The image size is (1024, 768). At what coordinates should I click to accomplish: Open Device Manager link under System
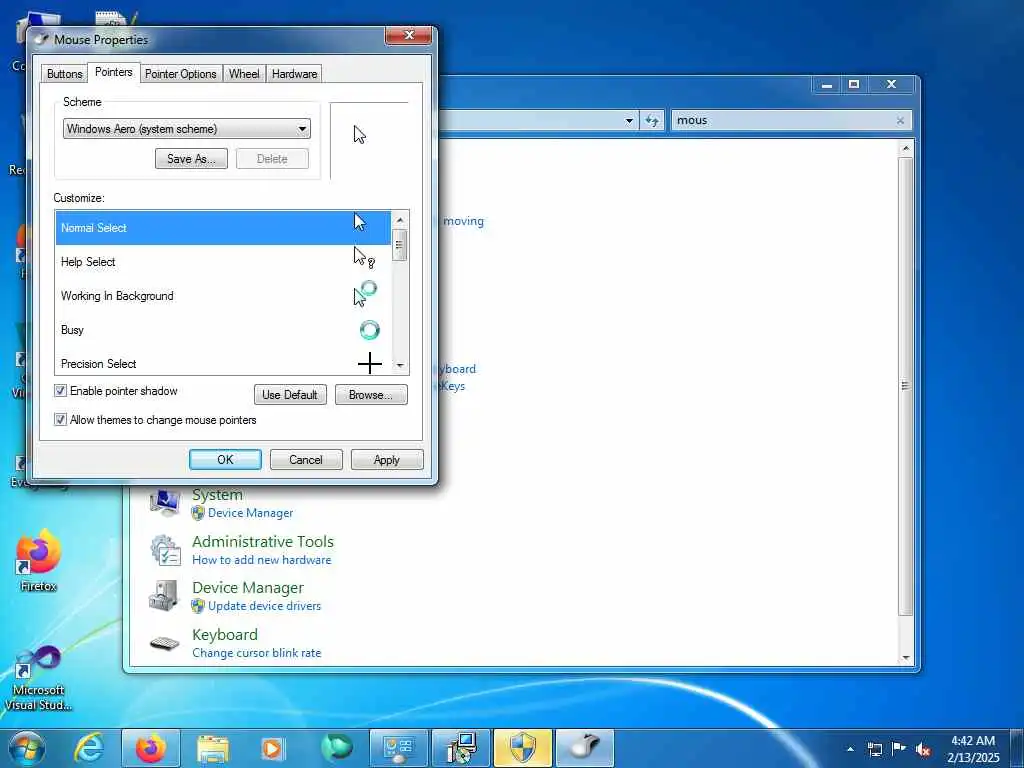(x=250, y=513)
